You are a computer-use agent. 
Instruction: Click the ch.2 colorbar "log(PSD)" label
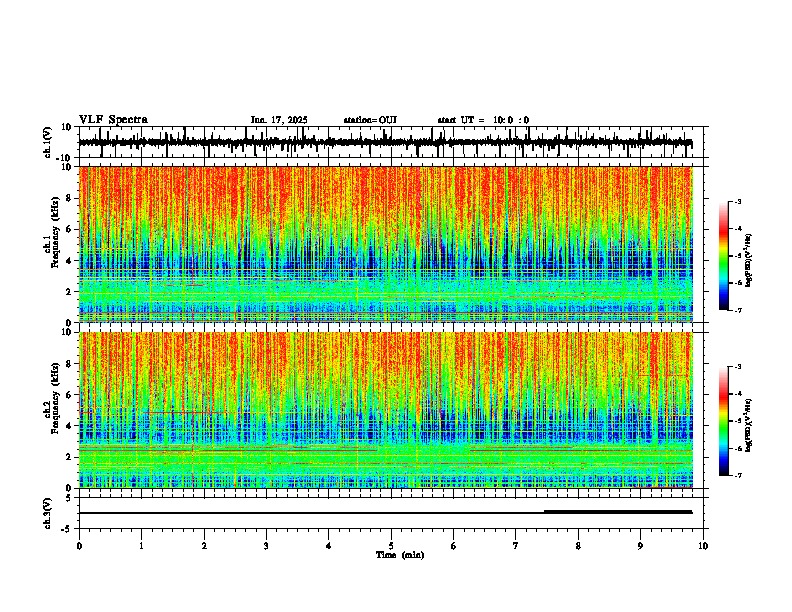(749, 426)
